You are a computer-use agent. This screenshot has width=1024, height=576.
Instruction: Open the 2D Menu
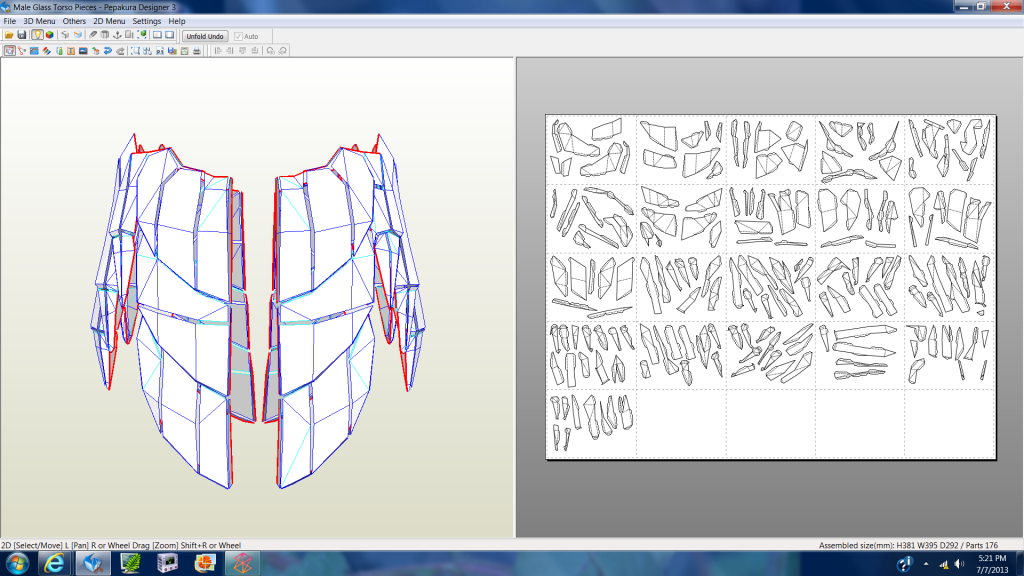(x=109, y=21)
